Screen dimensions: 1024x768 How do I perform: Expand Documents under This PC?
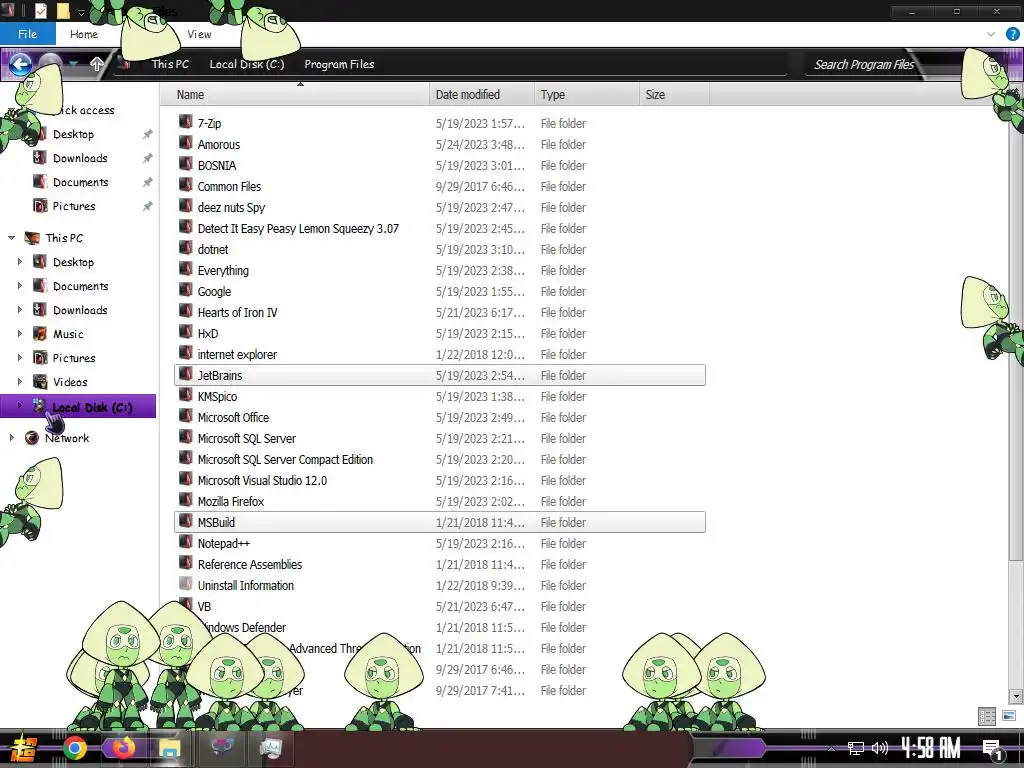(20, 286)
